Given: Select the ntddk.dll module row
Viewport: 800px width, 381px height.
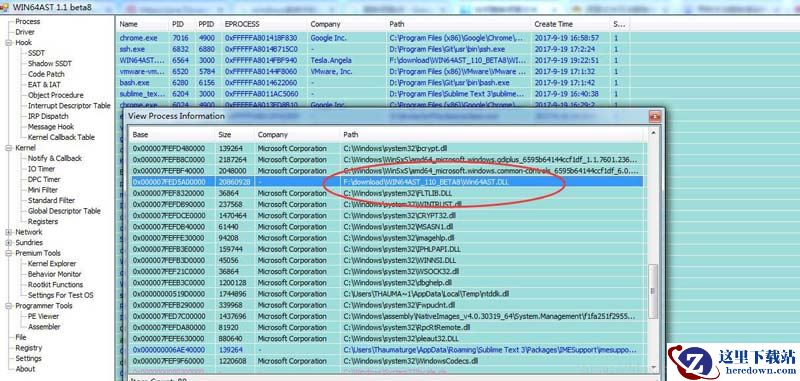Looking at the screenshot, I should (387, 294).
